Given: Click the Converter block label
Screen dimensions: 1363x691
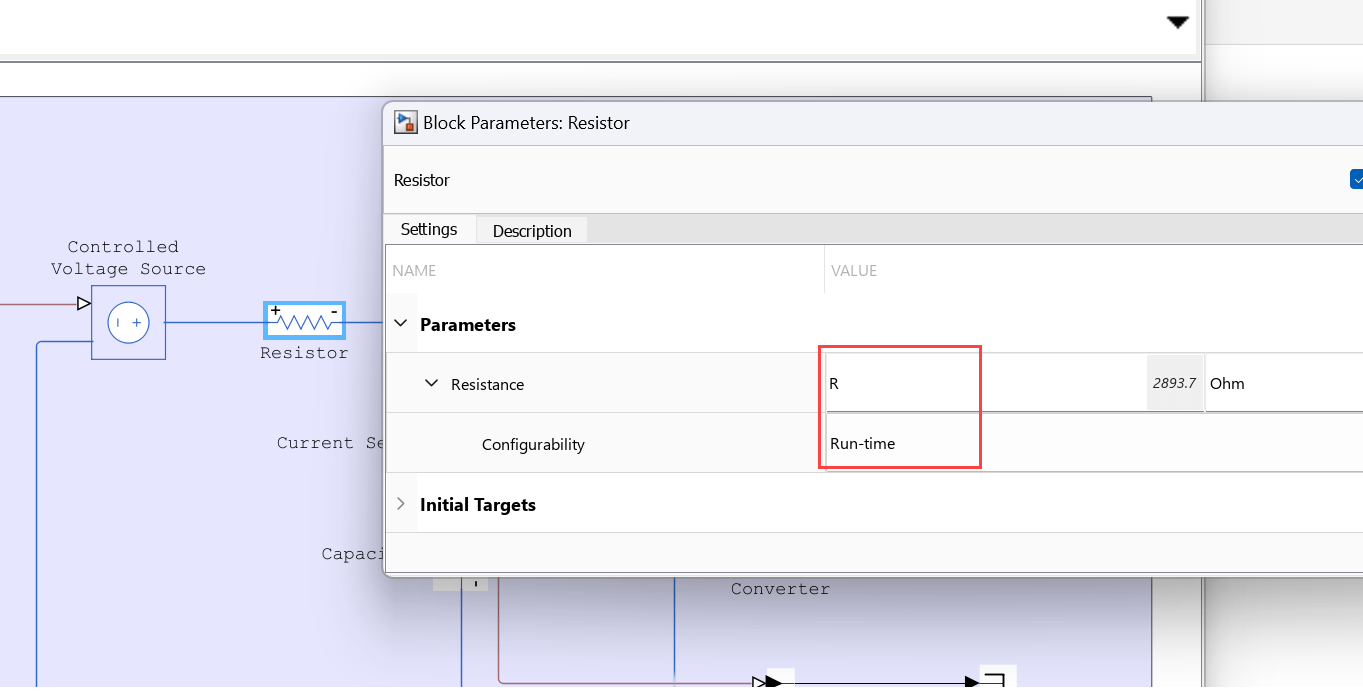Looking at the screenshot, I should (x=780, y=589).
